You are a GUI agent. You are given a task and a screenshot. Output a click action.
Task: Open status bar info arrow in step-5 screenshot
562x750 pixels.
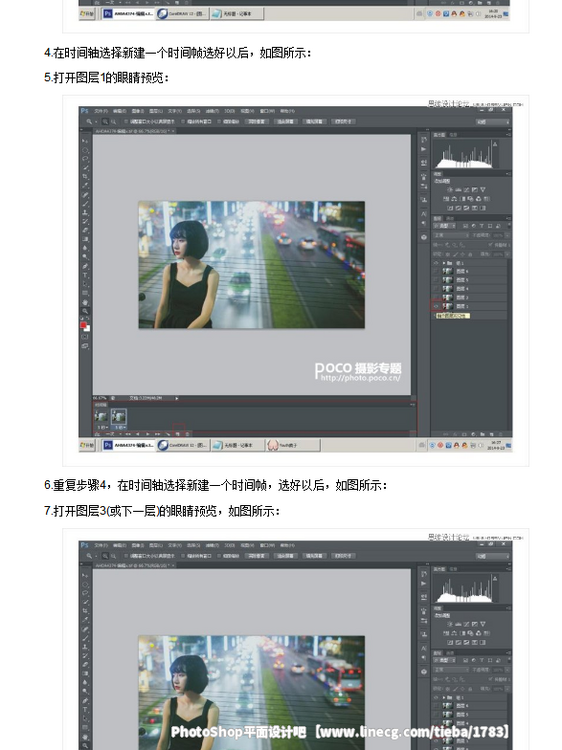tap(176, 398)
